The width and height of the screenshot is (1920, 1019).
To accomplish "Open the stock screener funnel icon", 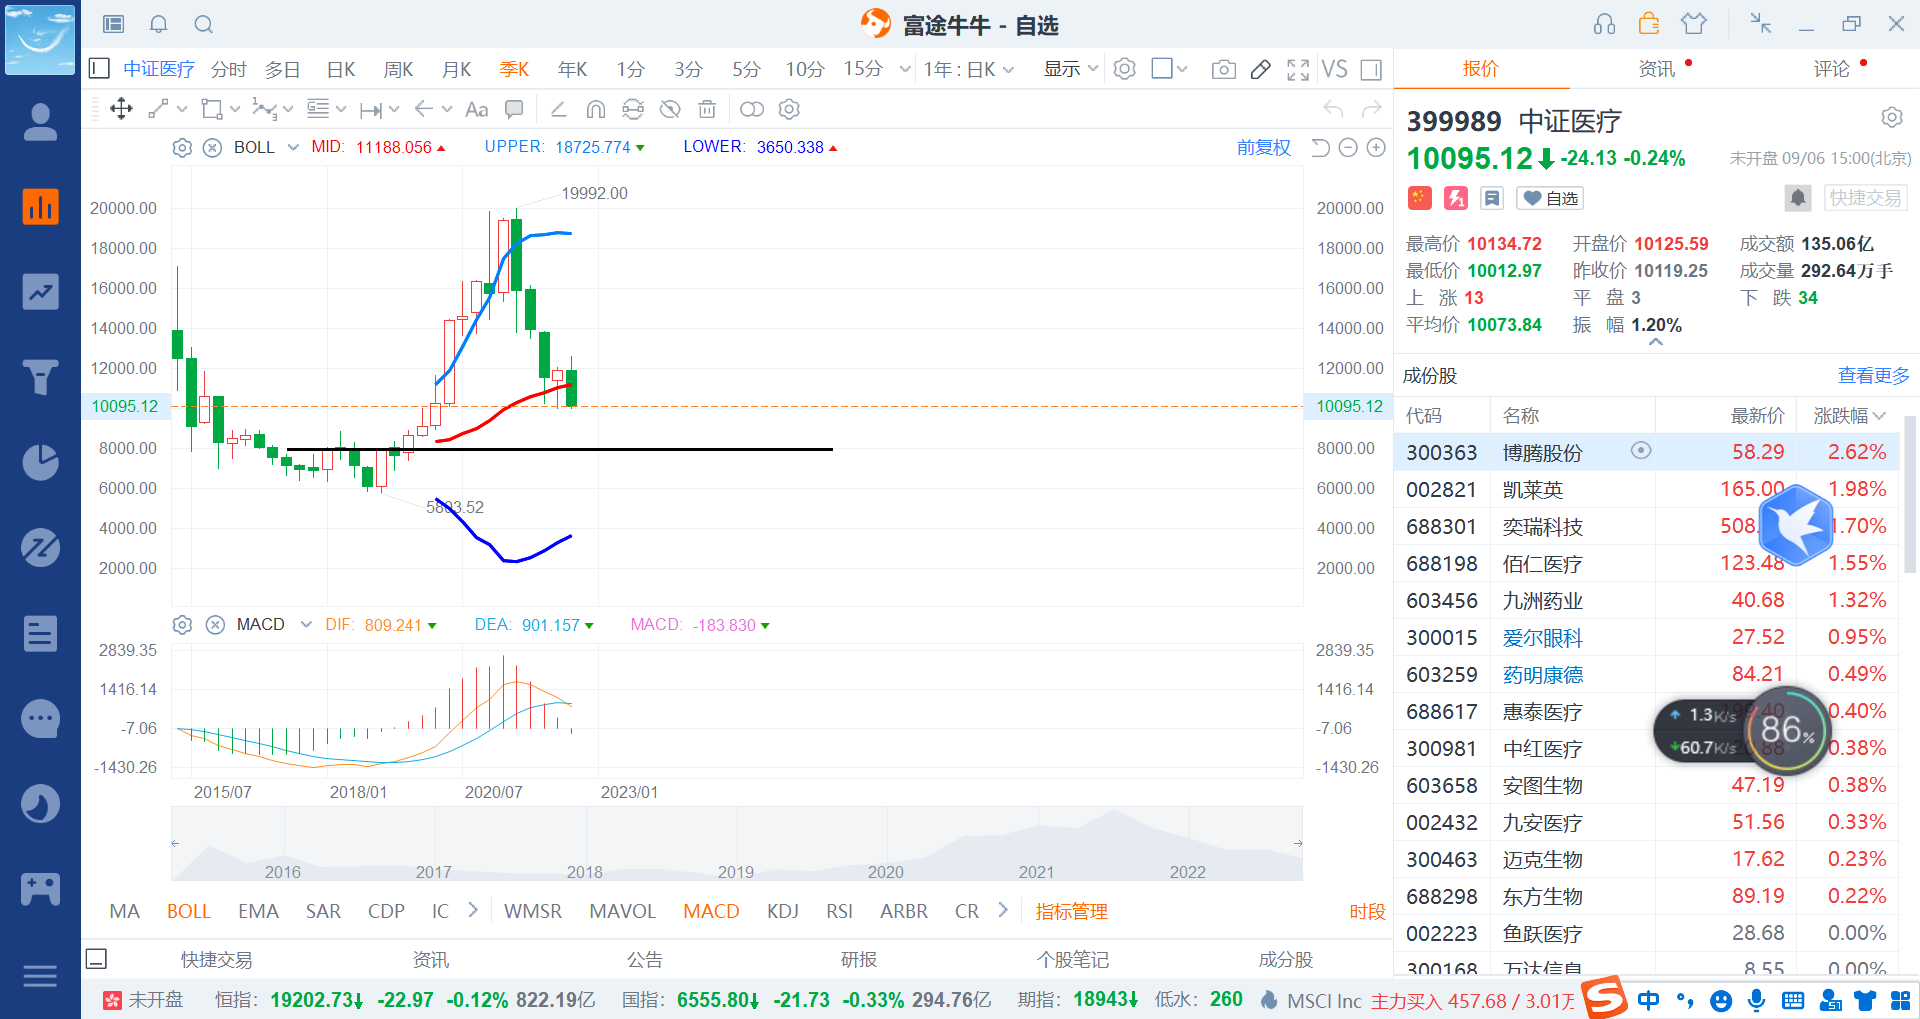I will coord(41,377).
